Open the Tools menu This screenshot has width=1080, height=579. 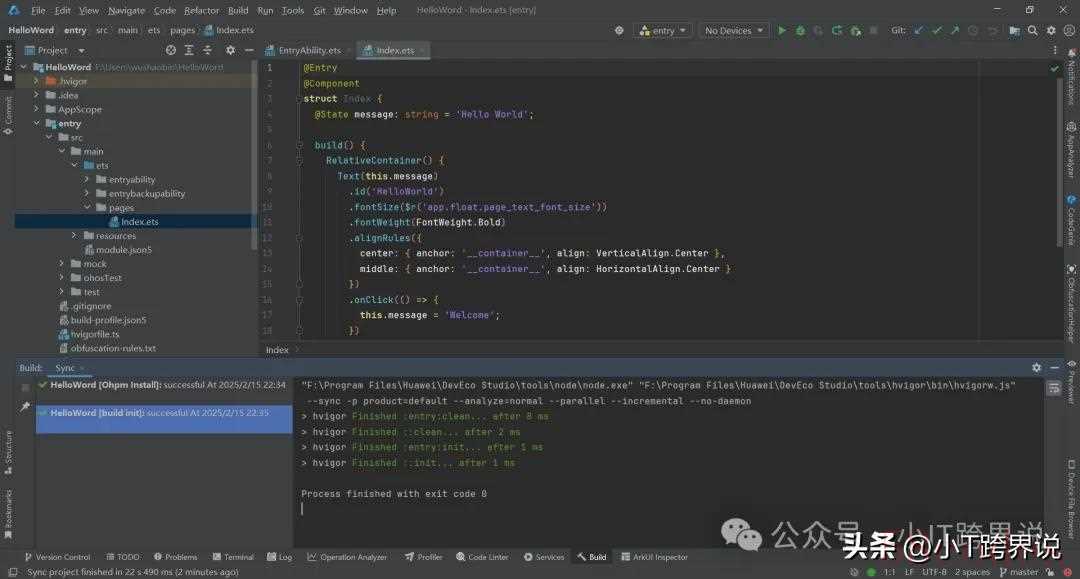coord(293,10)
